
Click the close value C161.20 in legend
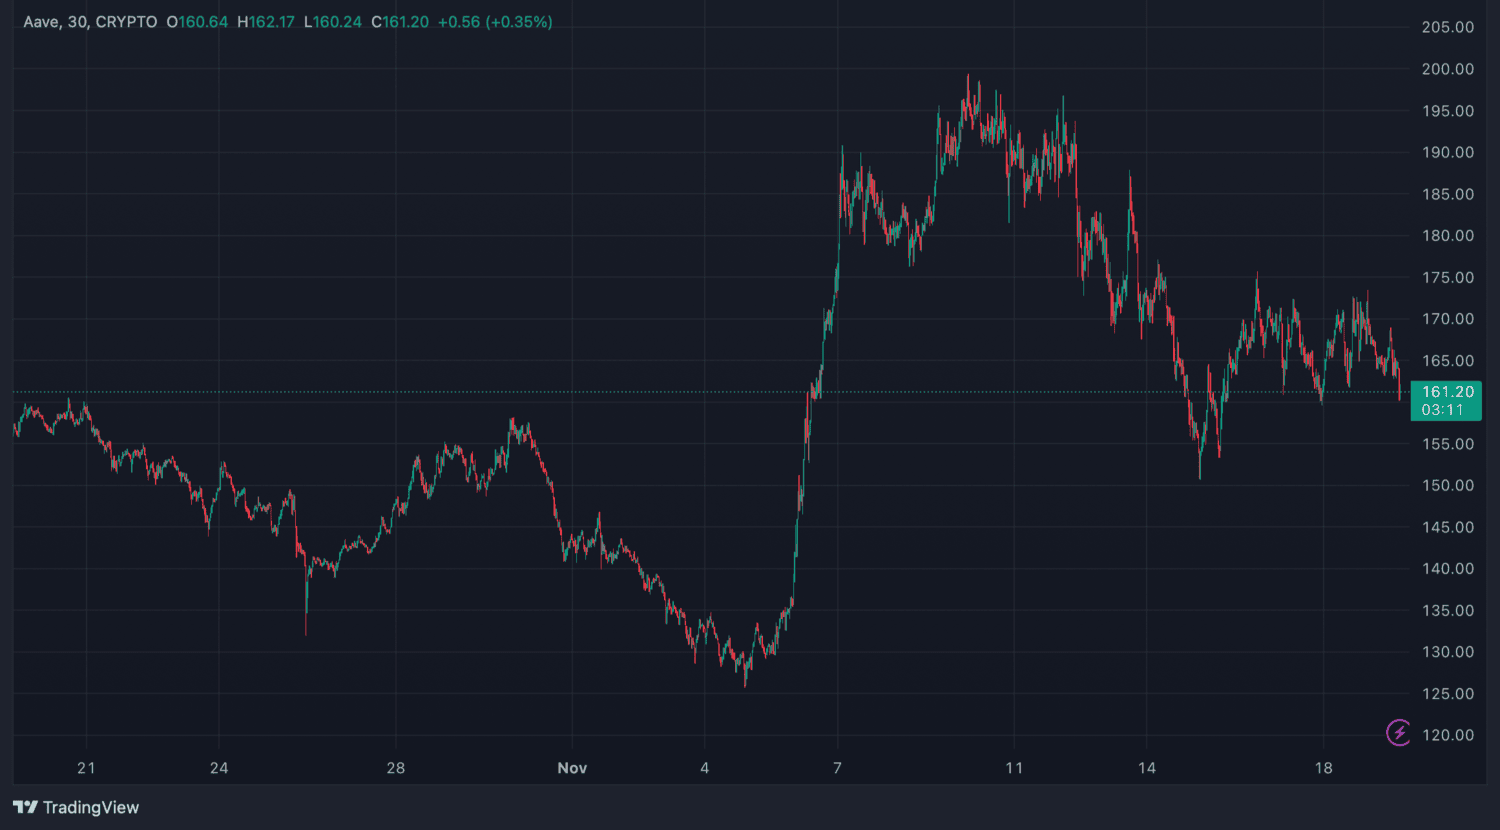click(x=400, y=22)
